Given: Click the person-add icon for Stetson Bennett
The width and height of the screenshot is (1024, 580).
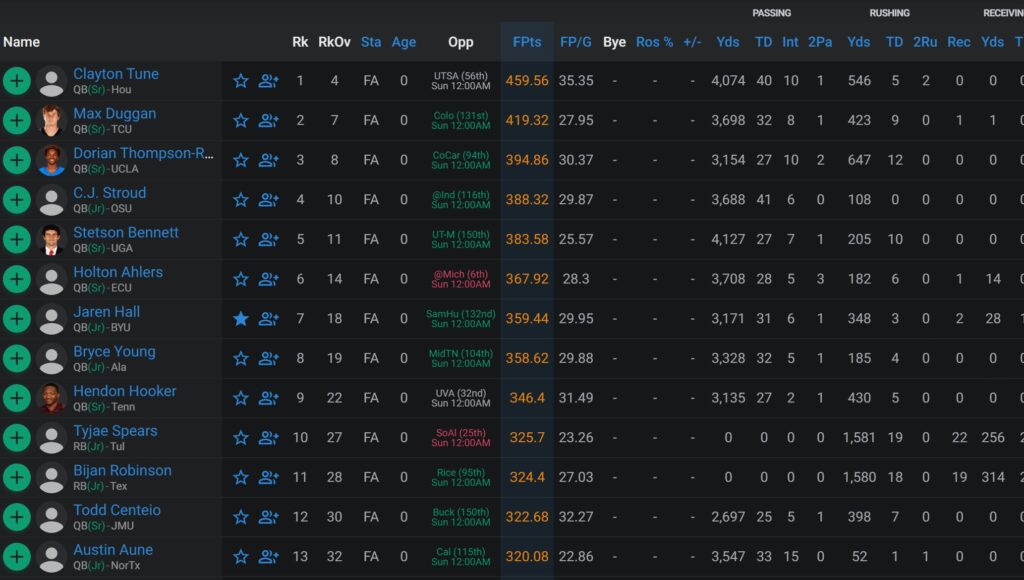Looking at the screenshot, I should [268, 239].
